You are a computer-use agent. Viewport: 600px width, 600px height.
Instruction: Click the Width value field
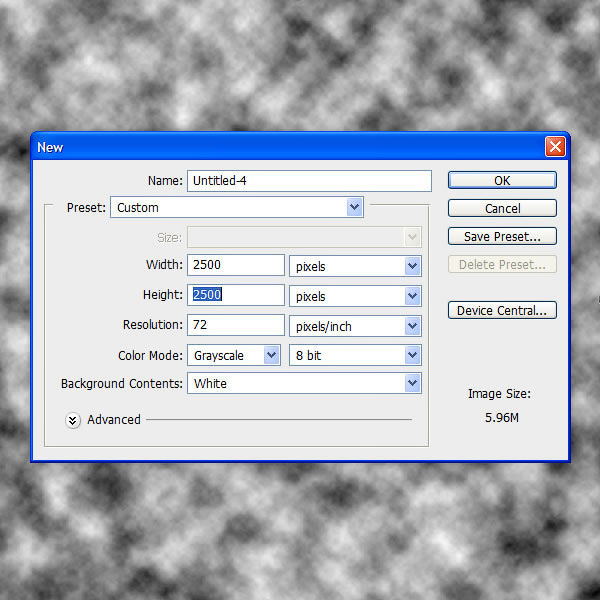click(236, 265)
